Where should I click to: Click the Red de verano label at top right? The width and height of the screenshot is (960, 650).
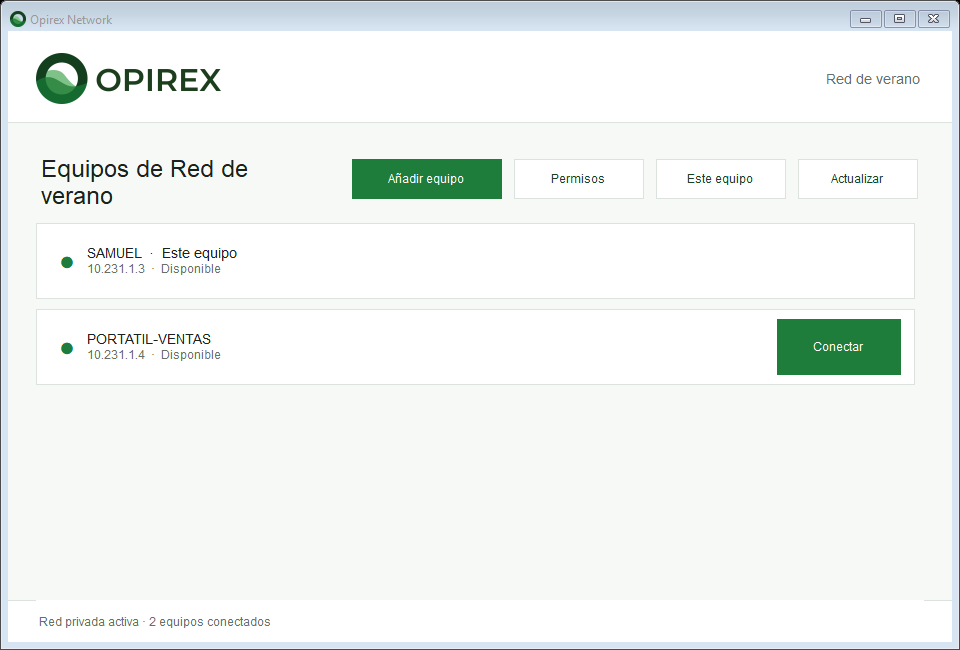click(x=872, y=79)
